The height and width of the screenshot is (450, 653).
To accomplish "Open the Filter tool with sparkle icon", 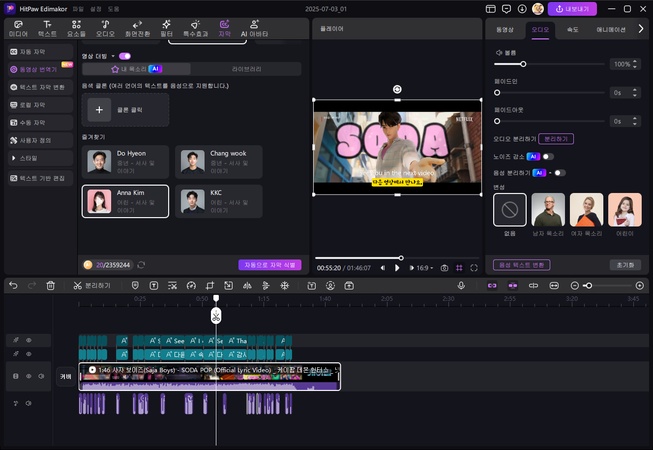I will click(x=167, y=29).
